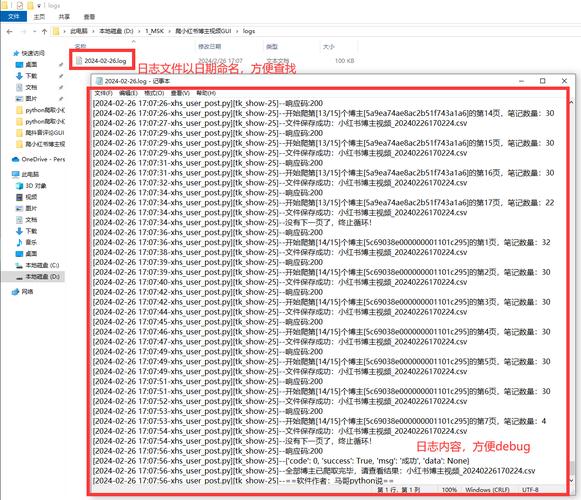Click the Notepad title bar document icon
581x500 pixels.
[99, 81]
